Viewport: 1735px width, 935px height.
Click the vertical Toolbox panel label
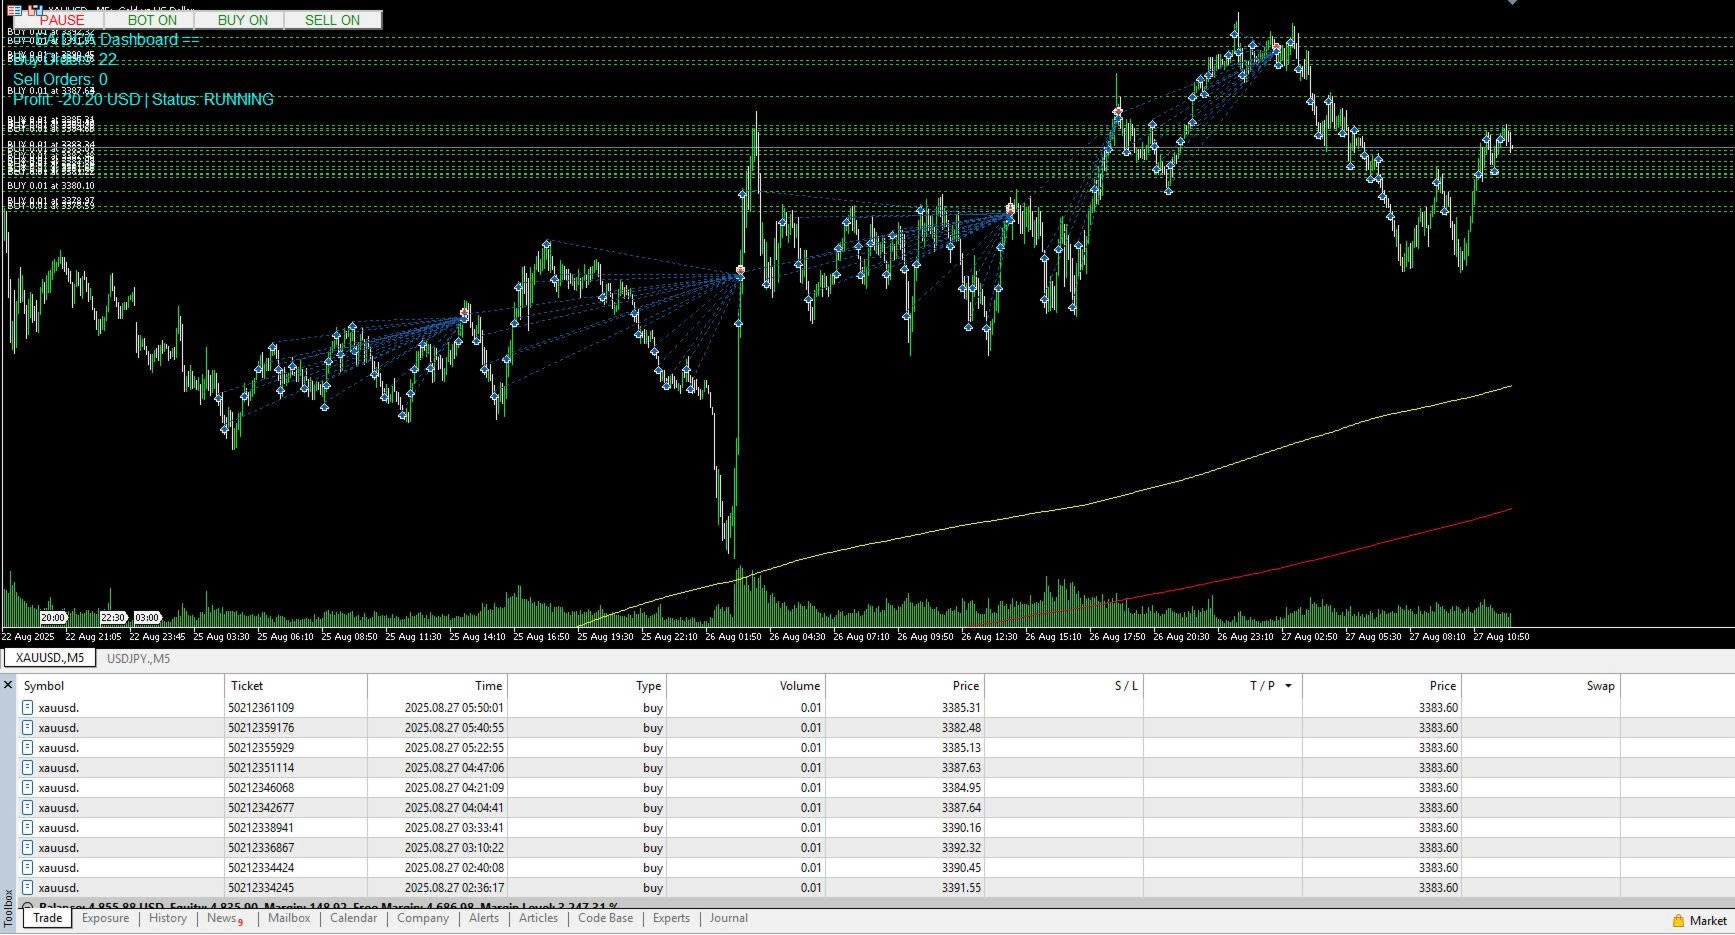coord(9,907)
